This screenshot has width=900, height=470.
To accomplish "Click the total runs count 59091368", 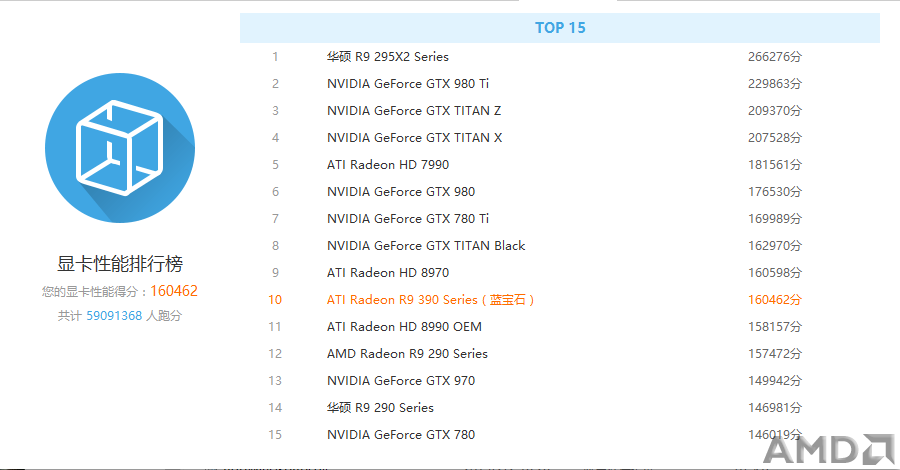I will pyautogui.click(x=114, y=316).
